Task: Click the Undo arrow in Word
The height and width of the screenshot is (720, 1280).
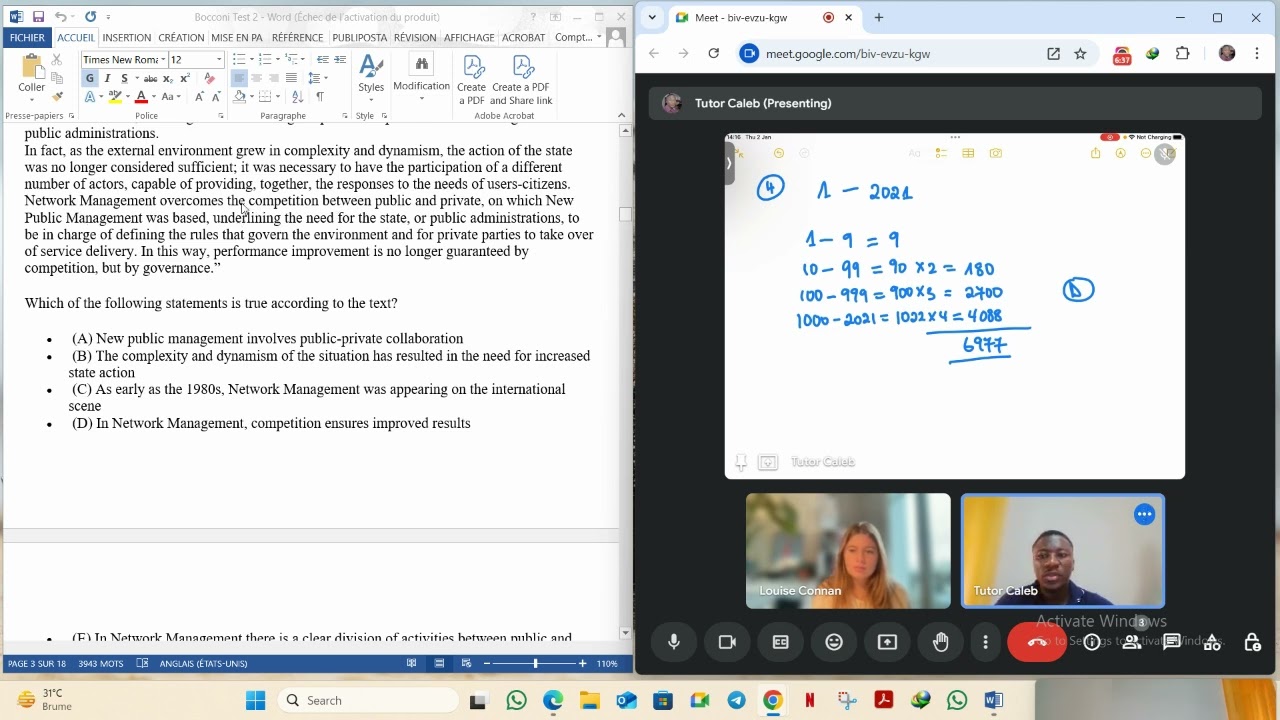Action: point(61,17)
